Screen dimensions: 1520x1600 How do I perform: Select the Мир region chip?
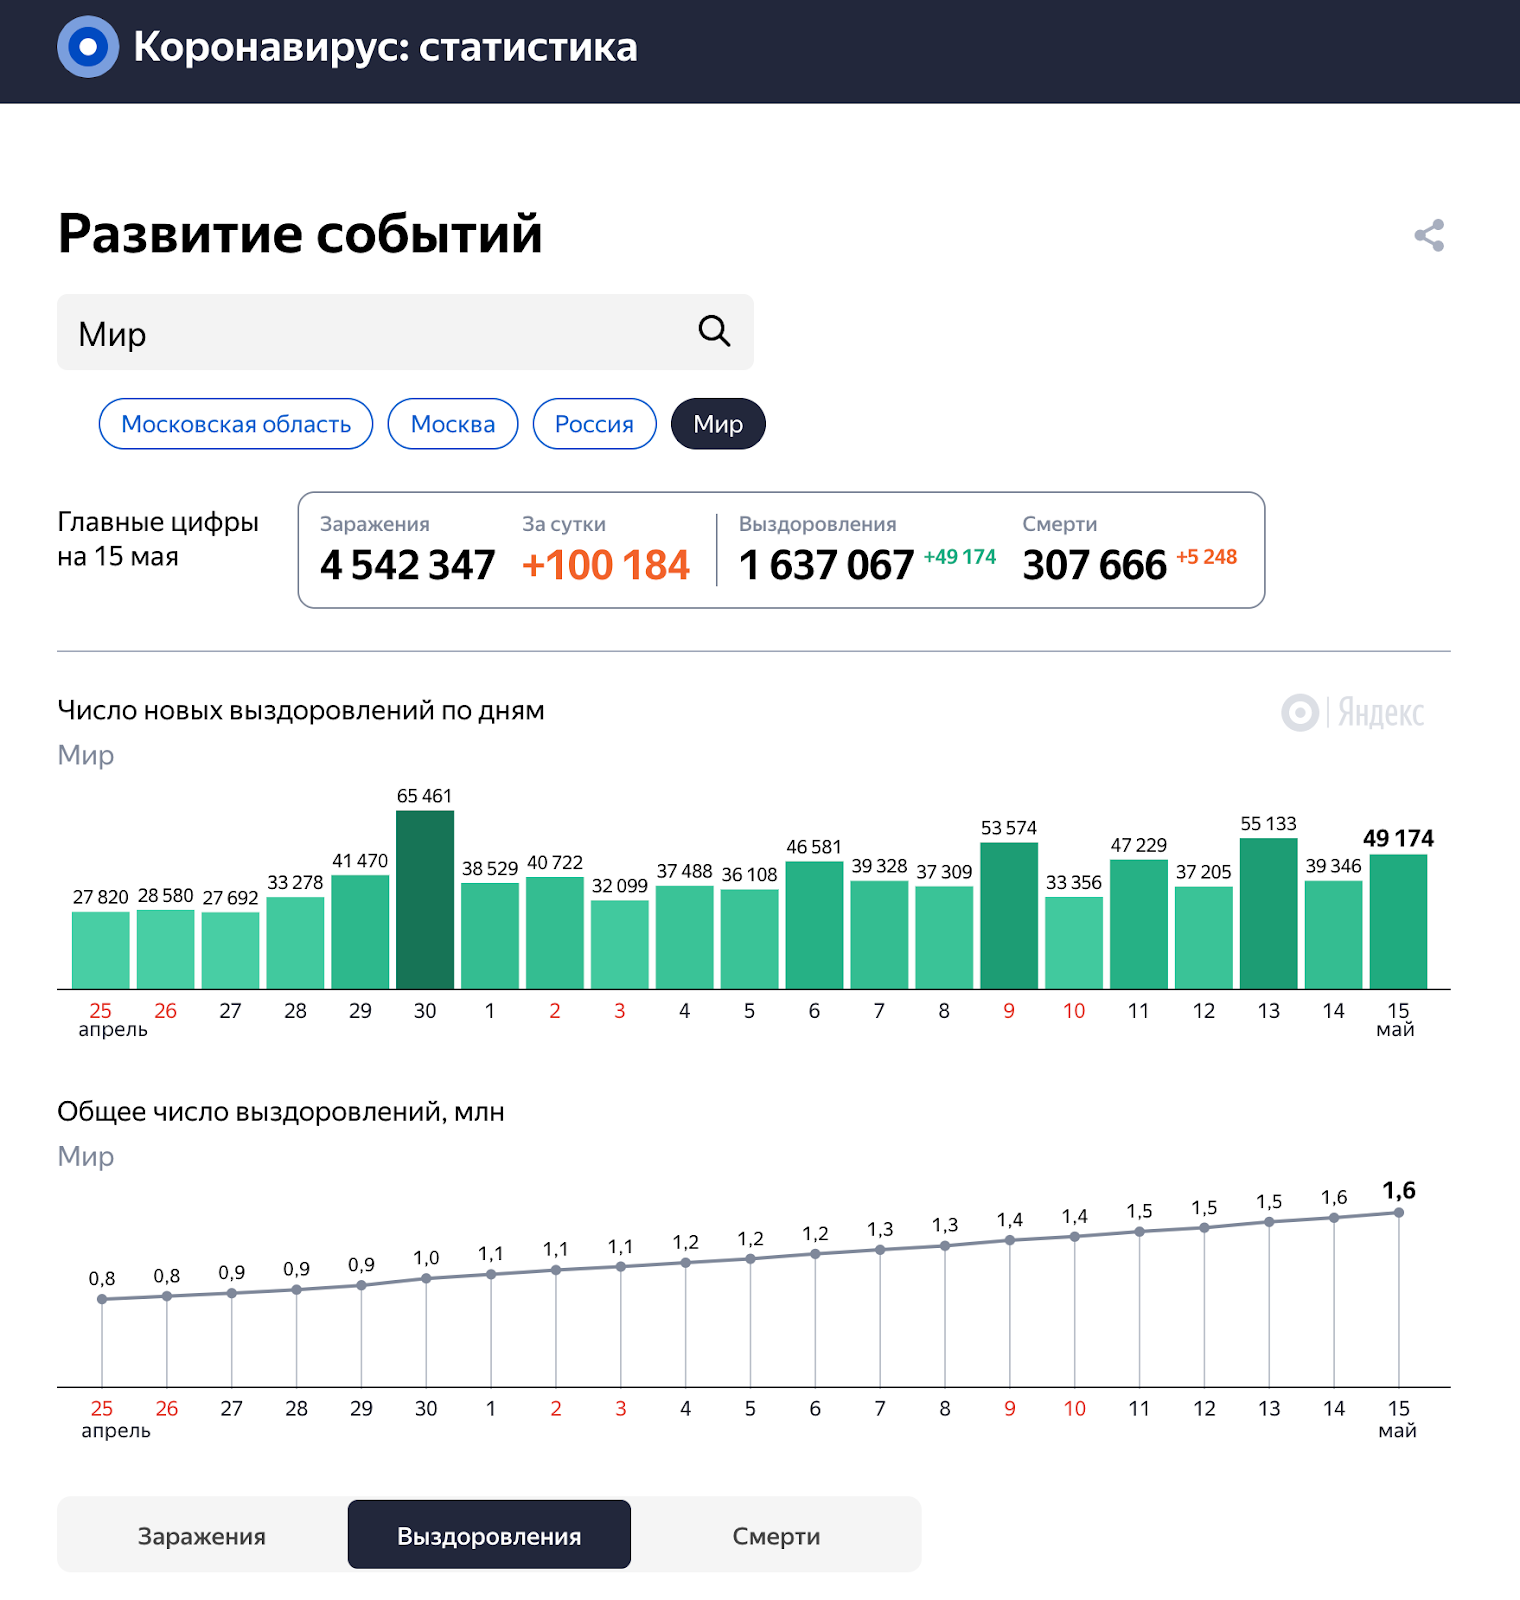(718, 424)
